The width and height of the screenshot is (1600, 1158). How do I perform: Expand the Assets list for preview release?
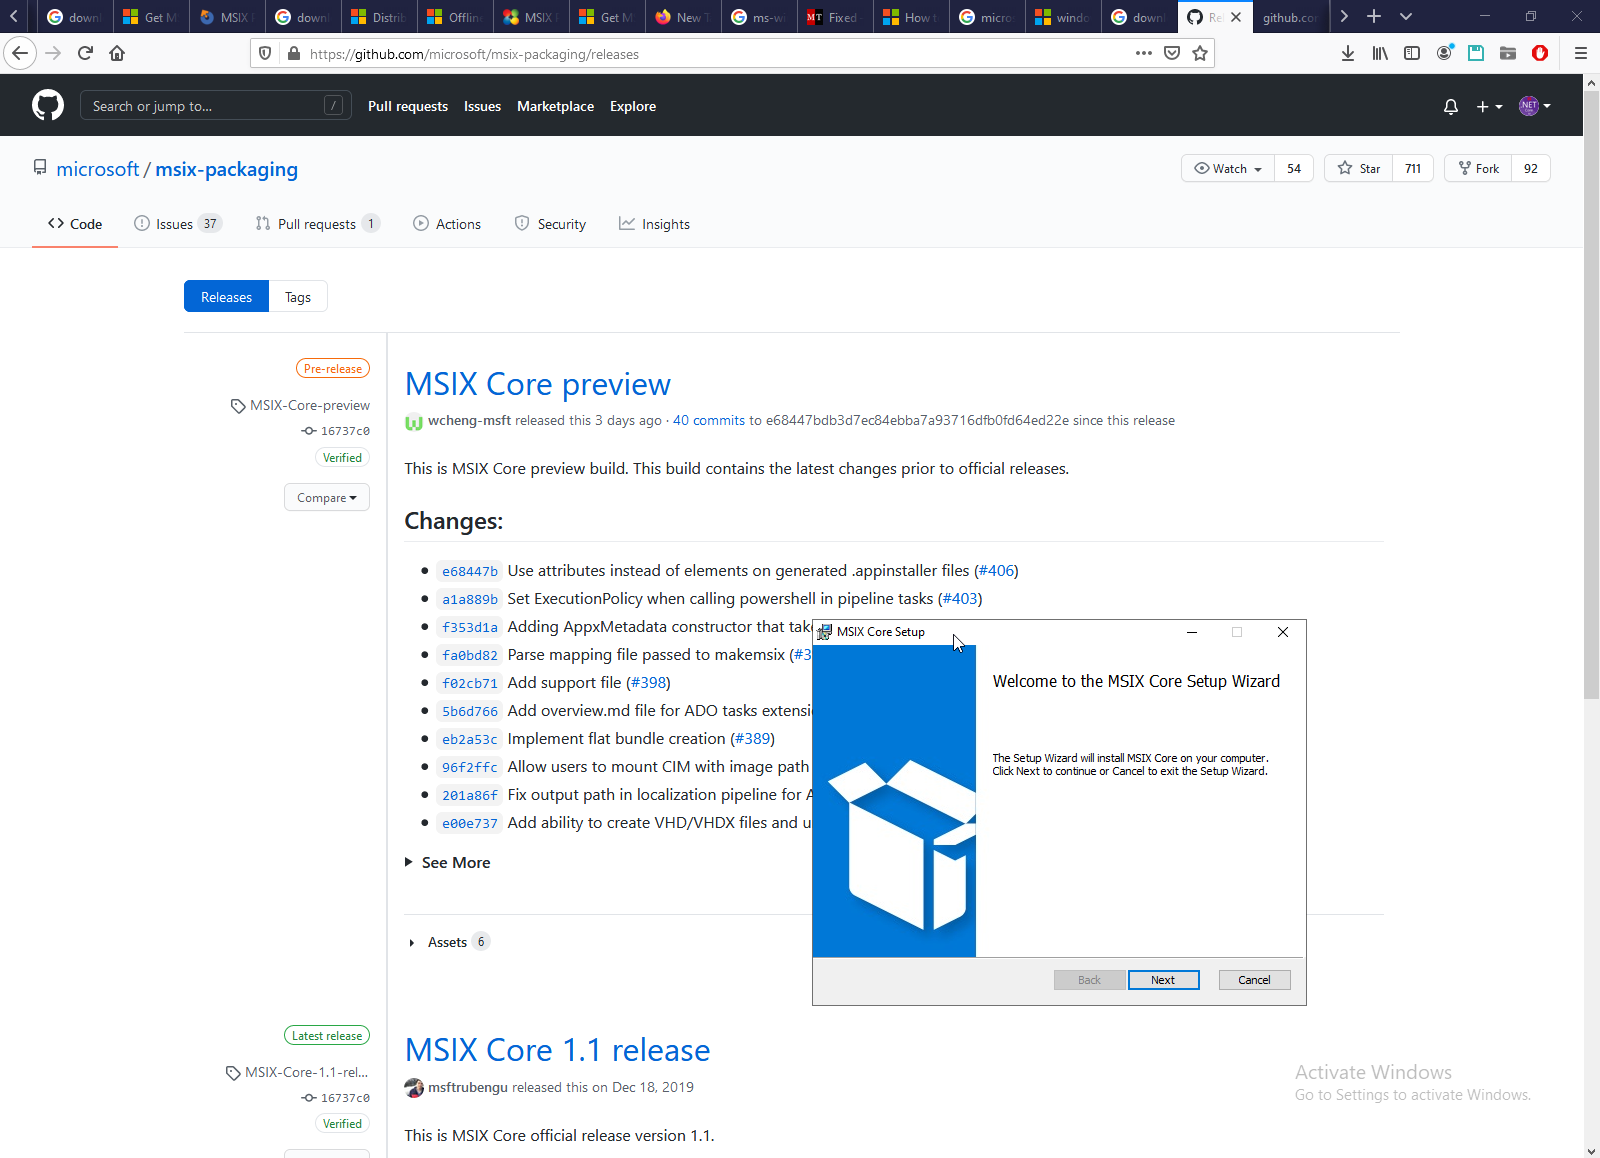pos(448,942)
